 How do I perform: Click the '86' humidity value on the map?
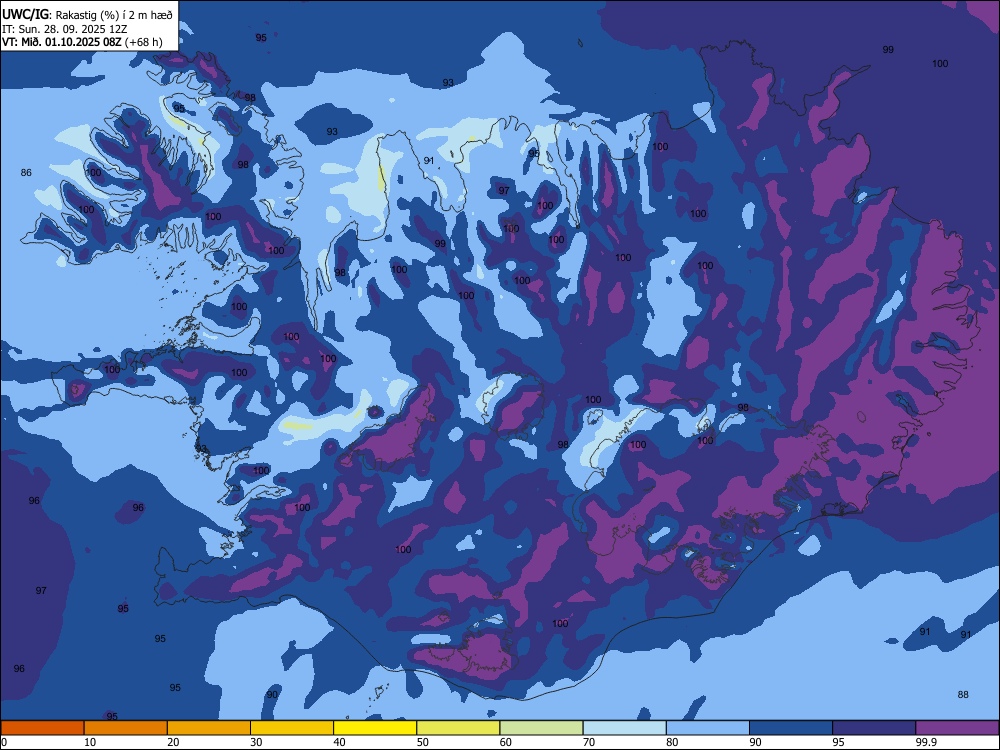(x=26, y=173)
